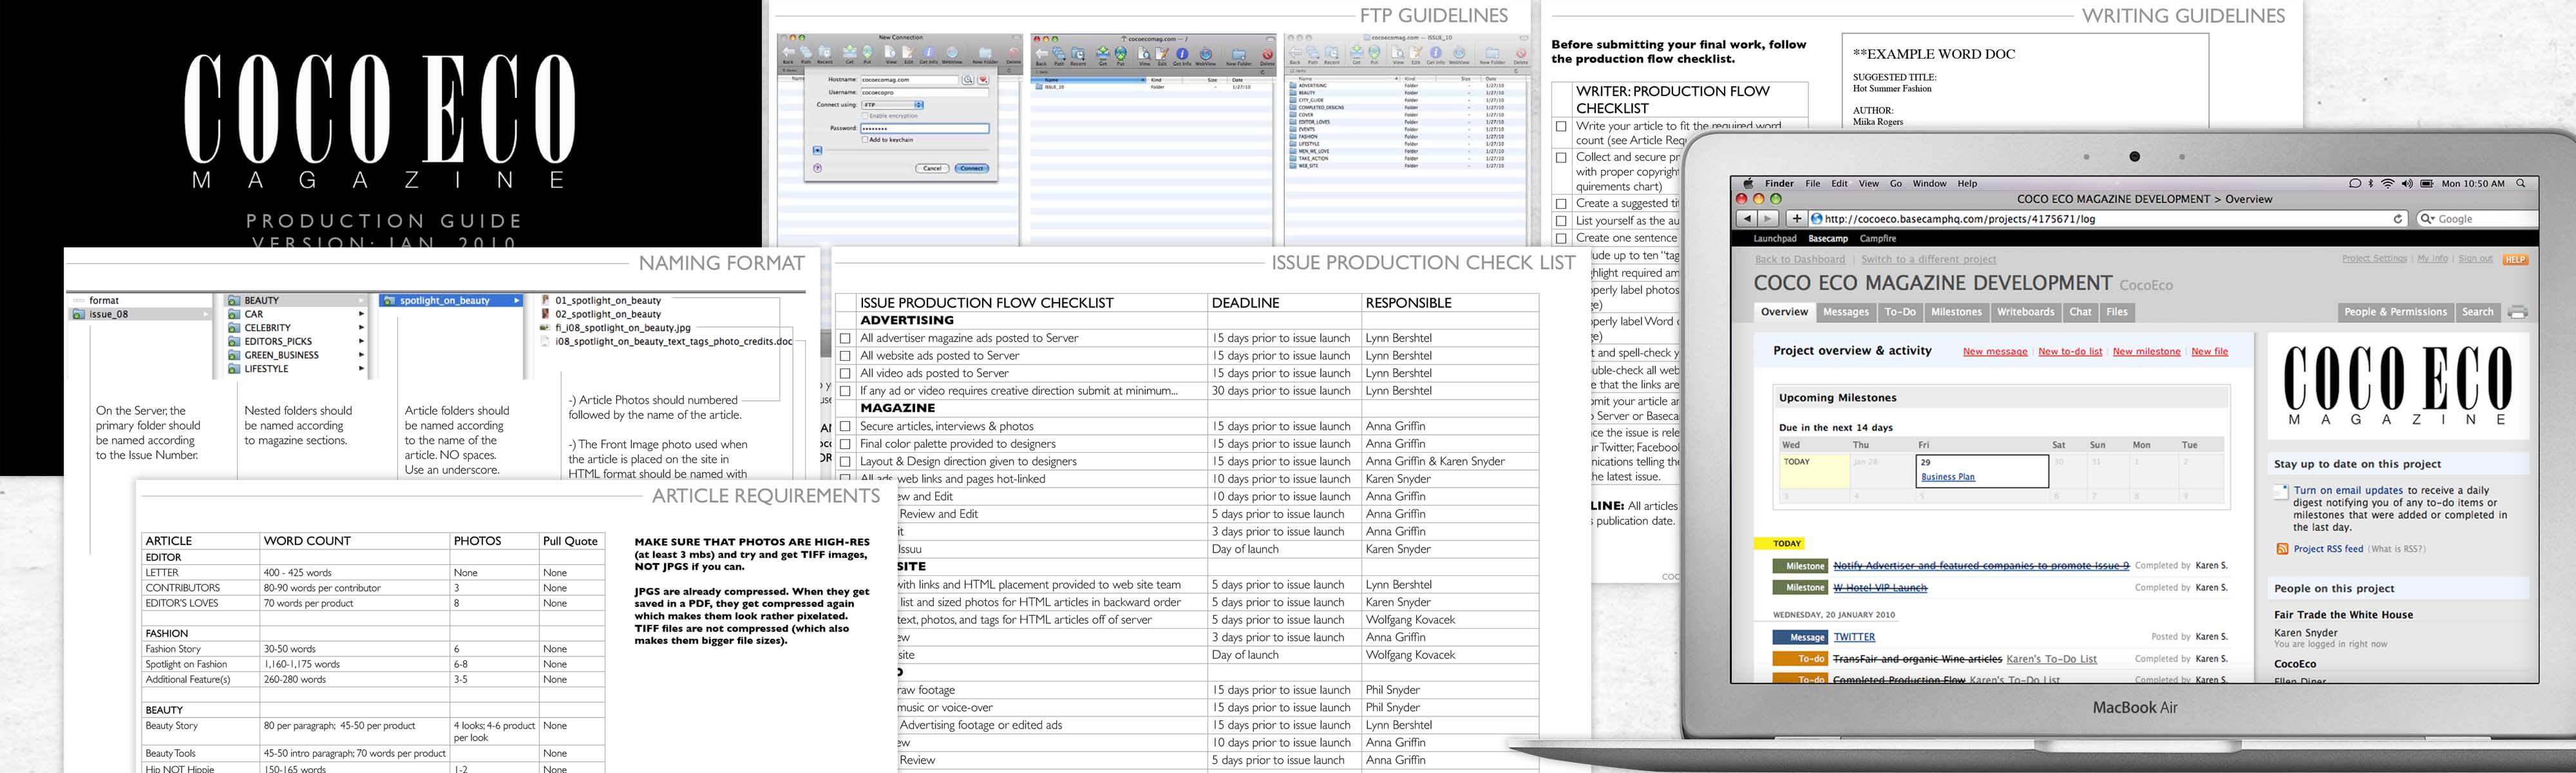The height and width of the screenshot is (773, 2576).
Task: Click the orange HELP button in Basecamp
Action: click(x=2515, y=260)
